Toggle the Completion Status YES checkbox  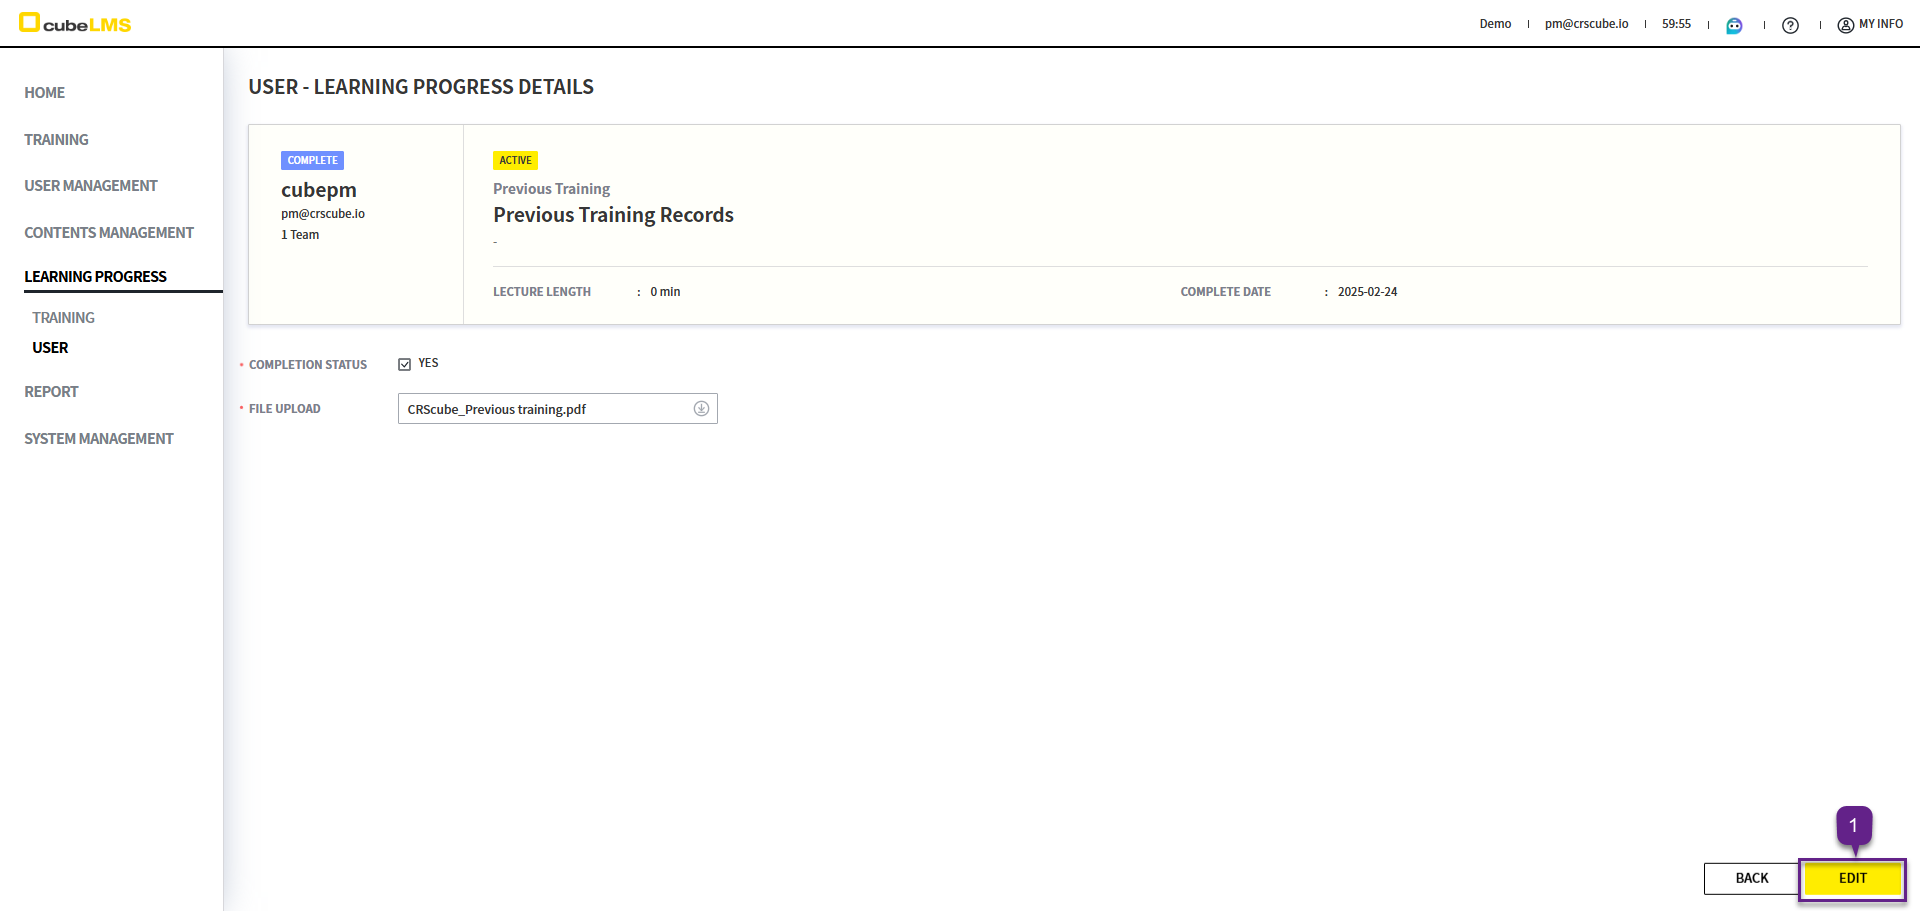pos(405,364)
